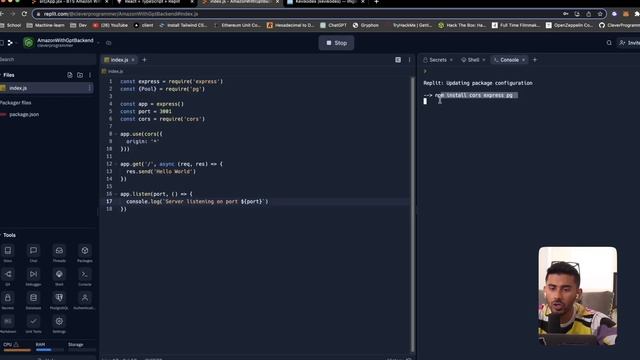Click the workspace search magnifier icon
Screen dimensions: 640x360
coord(609,43)
